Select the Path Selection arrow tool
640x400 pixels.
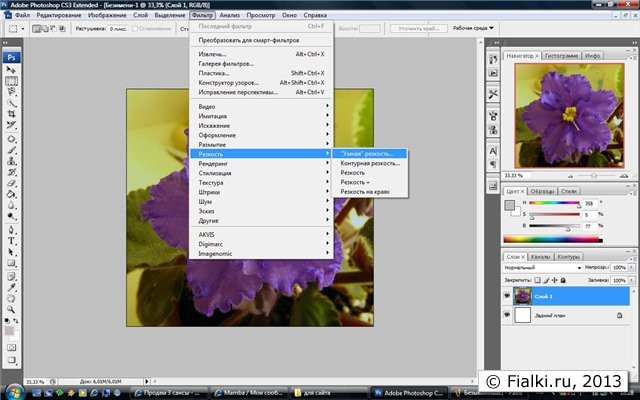point(11,252)
